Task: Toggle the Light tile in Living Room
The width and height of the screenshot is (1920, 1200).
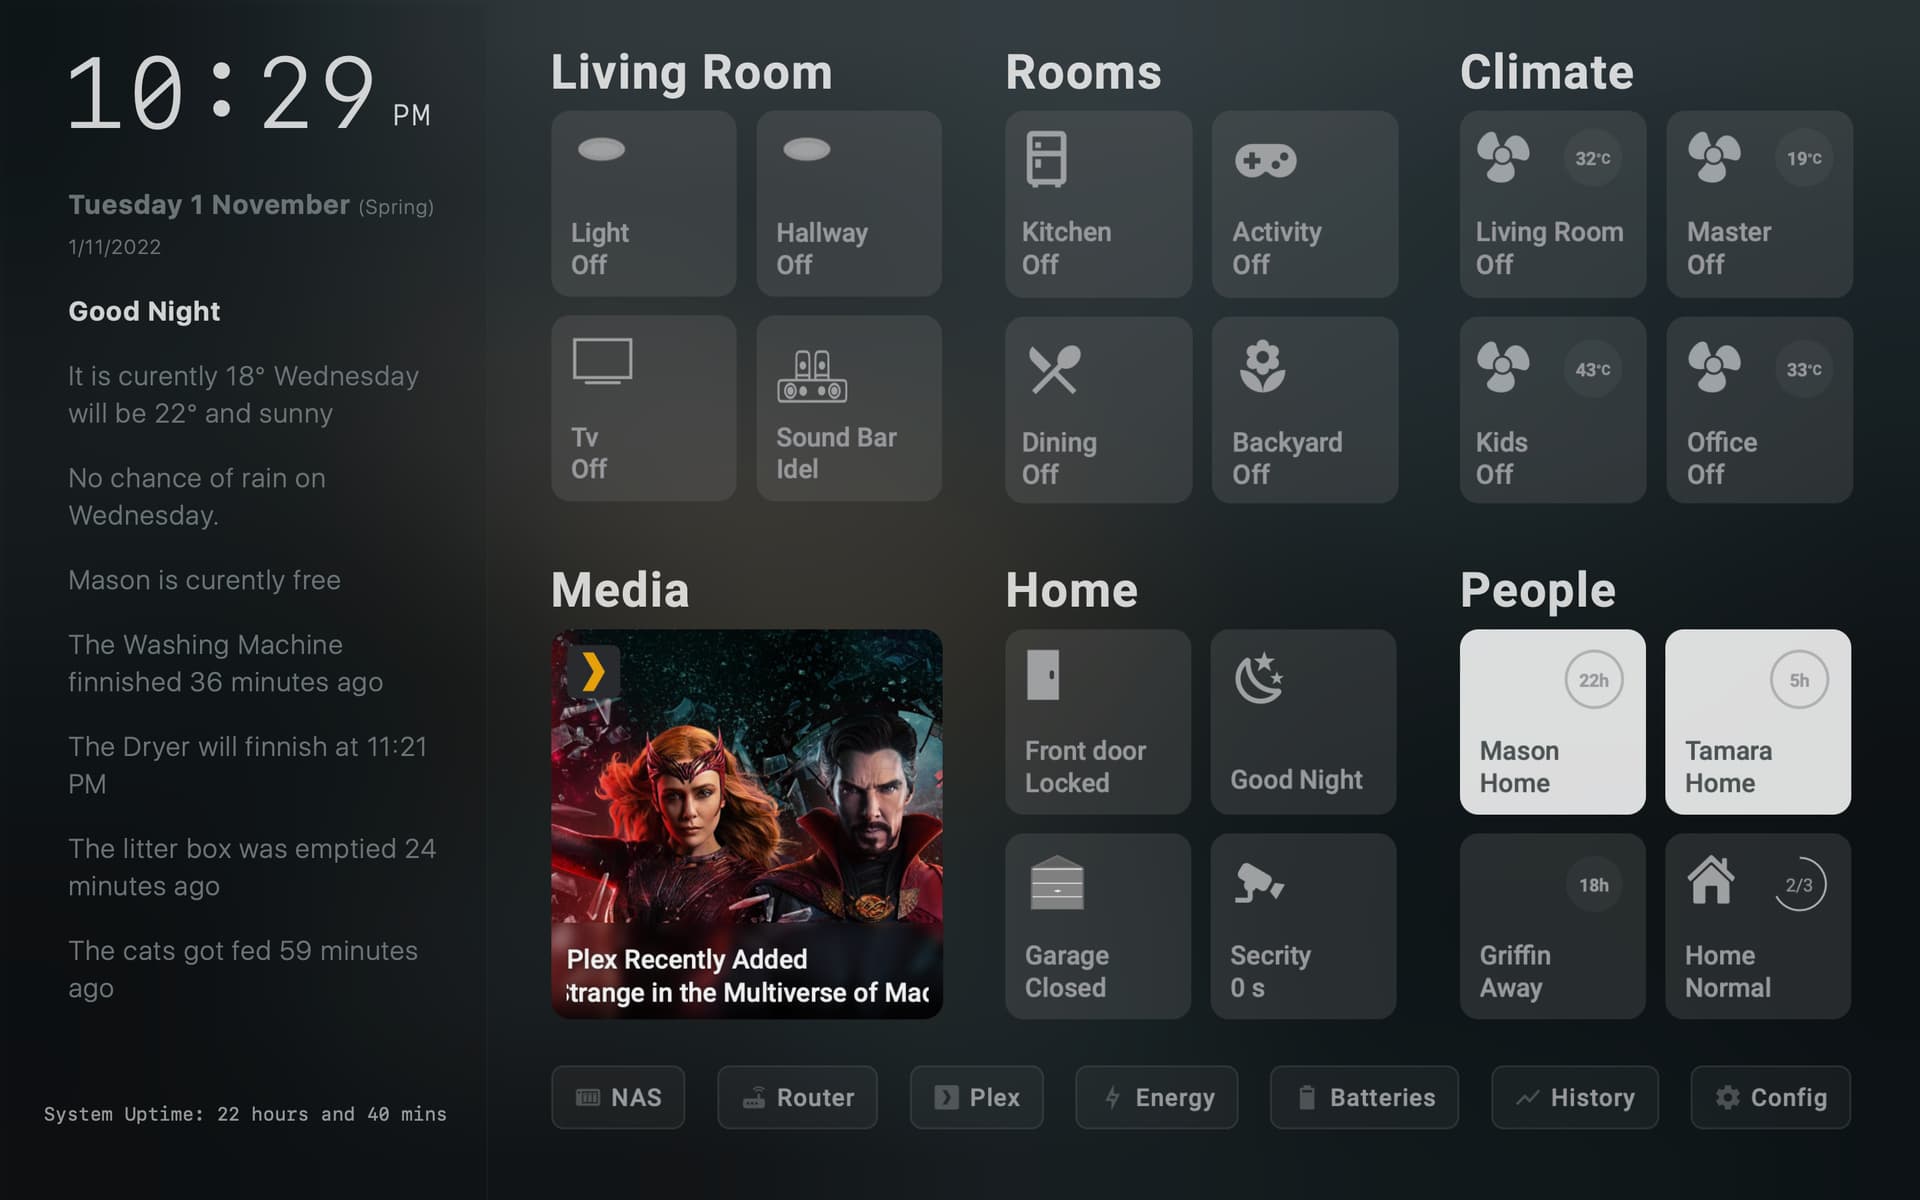Action: [x=643, y=203]
